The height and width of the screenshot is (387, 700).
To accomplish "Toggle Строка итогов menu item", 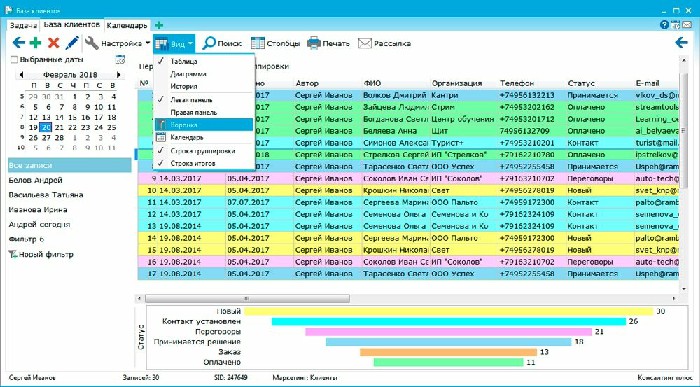I will click(x=204, y=163).
